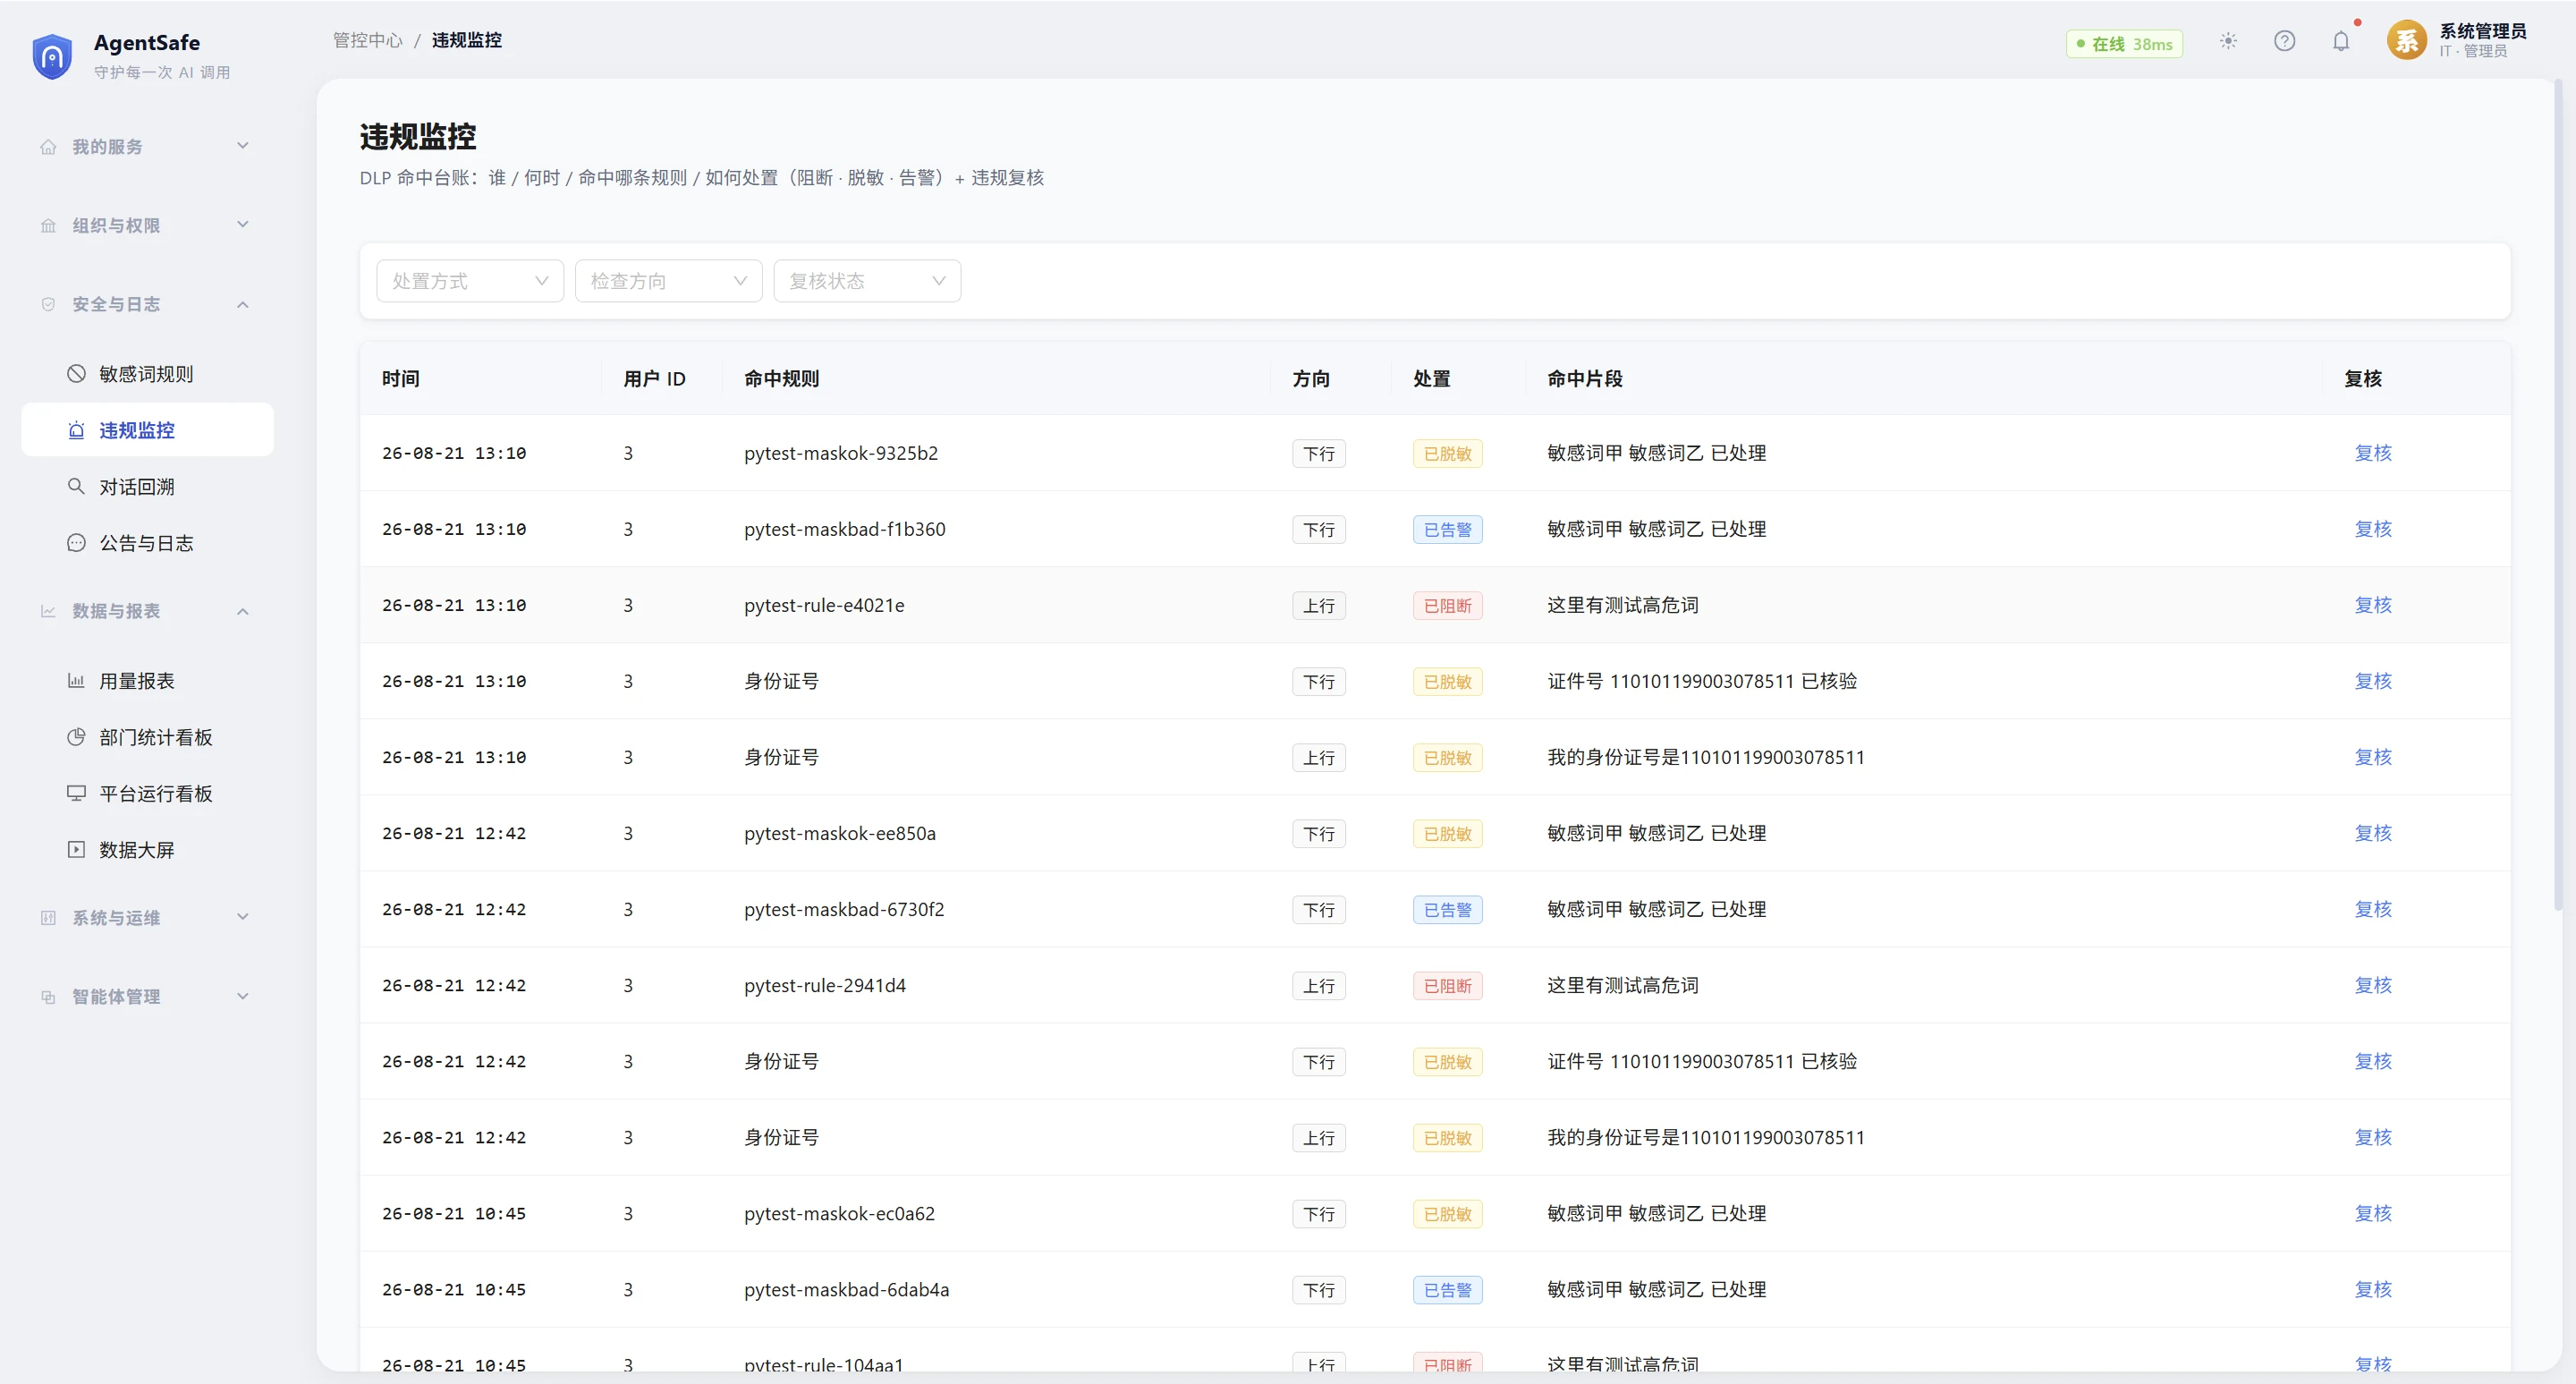Screen dimensions: 2576x1384
Task: Click rule name pytest-rule-2941d4
Action: coord(825,985)
